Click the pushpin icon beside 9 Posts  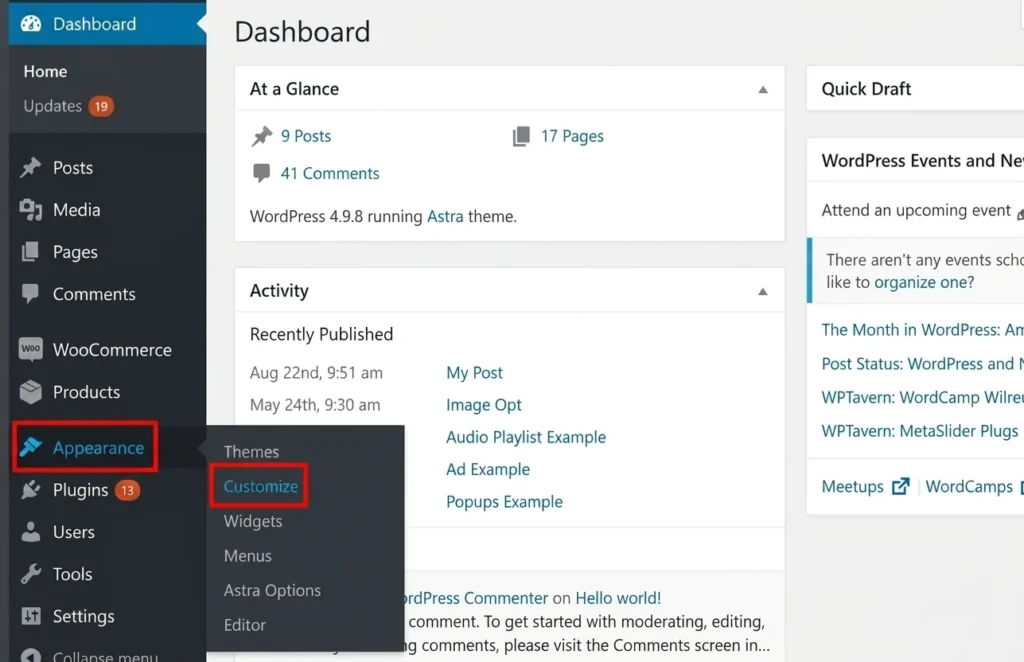tap(262, 136)
